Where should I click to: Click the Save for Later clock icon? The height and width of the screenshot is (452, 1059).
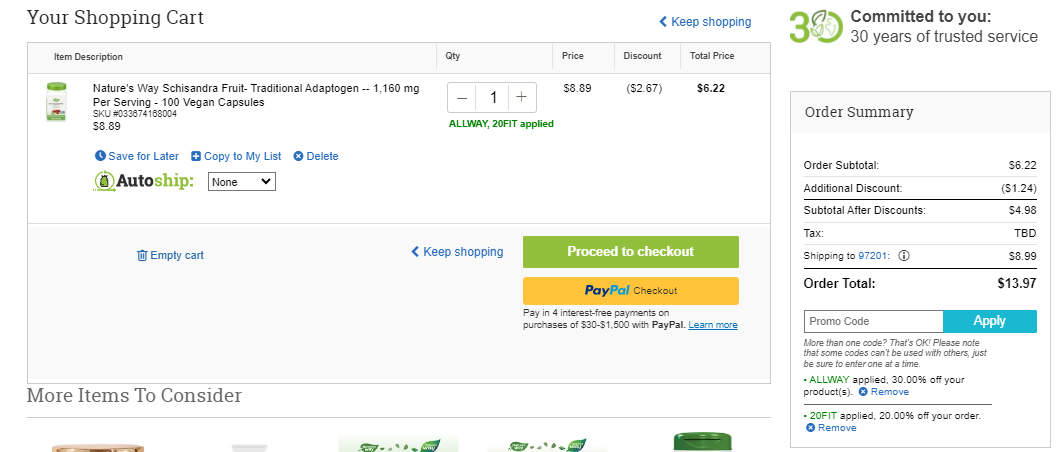click(100, 156)
